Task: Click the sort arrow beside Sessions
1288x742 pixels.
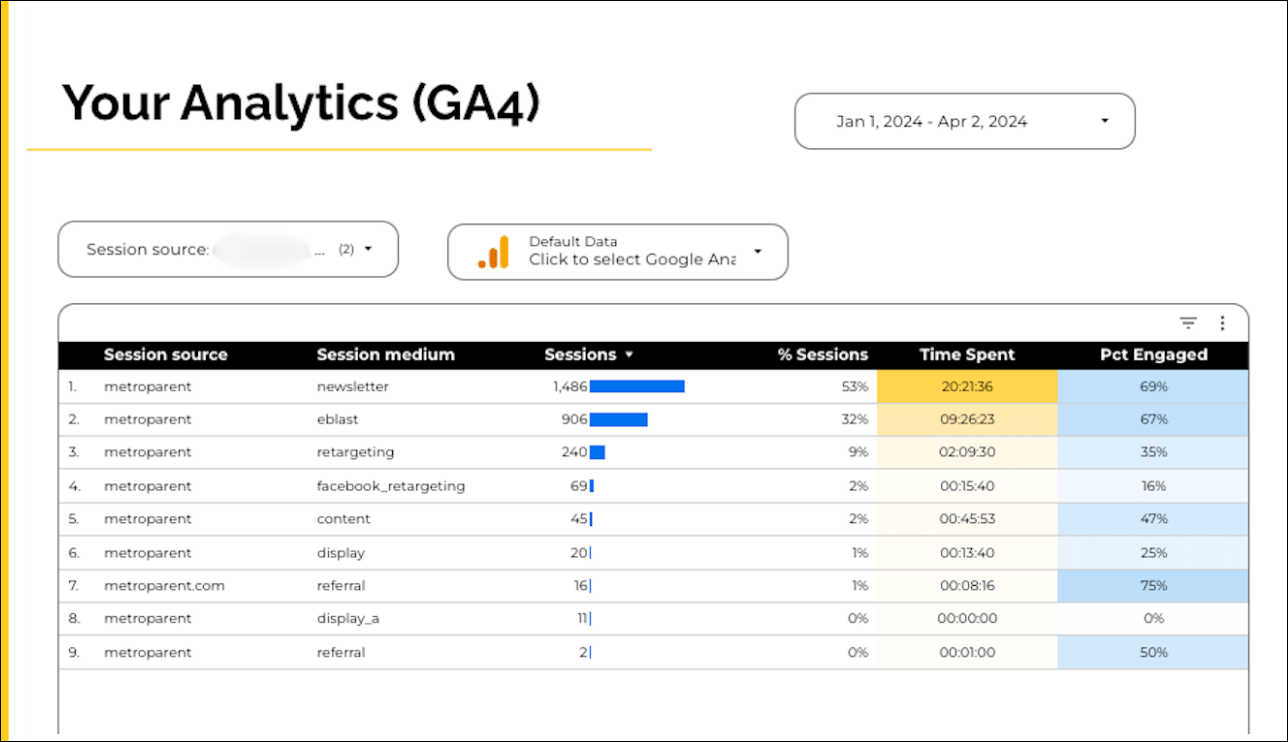Action: [628, 354]
